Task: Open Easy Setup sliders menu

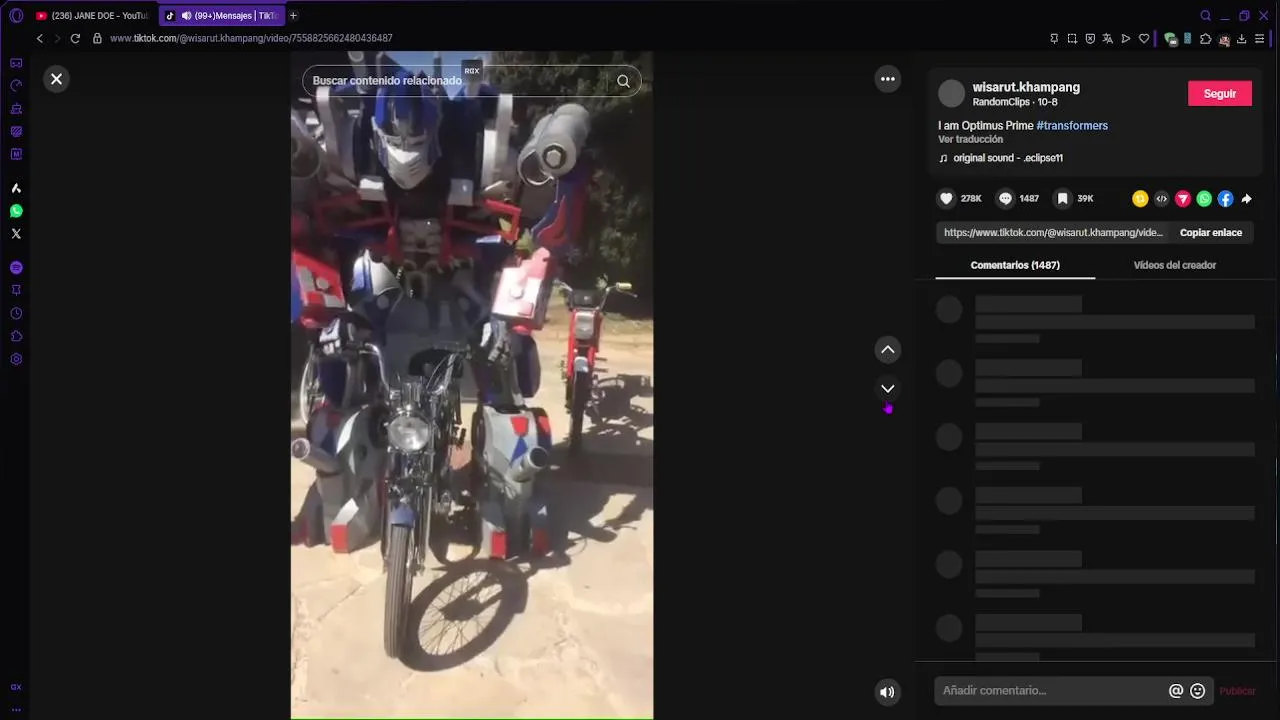Action: 1259,39
